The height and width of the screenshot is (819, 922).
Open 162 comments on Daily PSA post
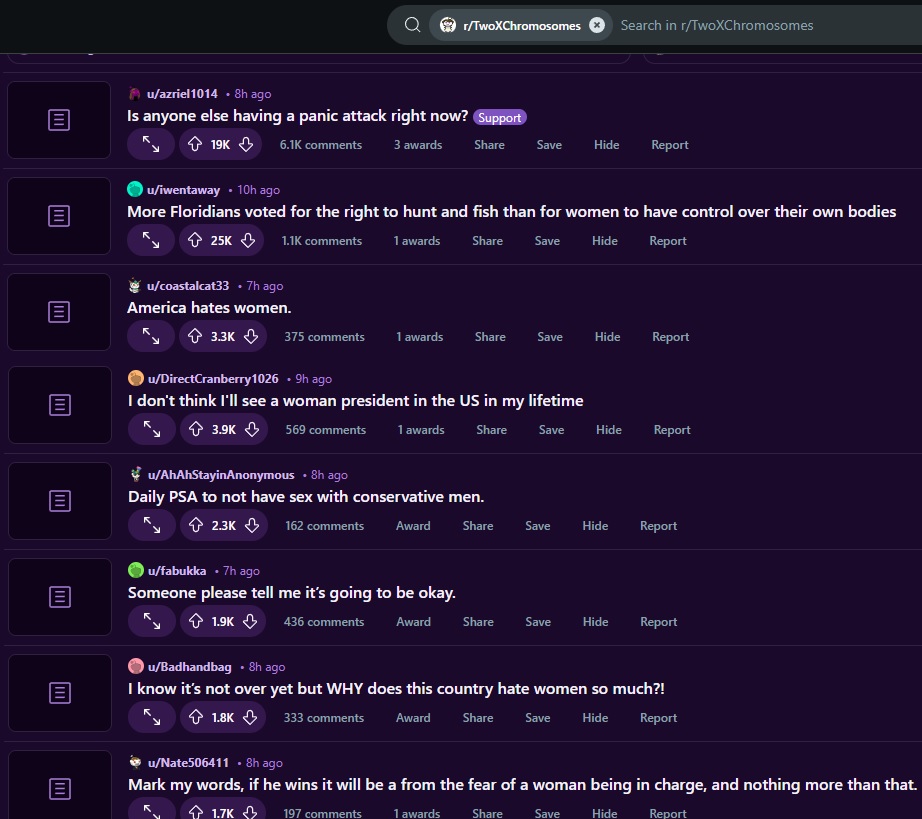pyautogui.click(x=325, y=526)
